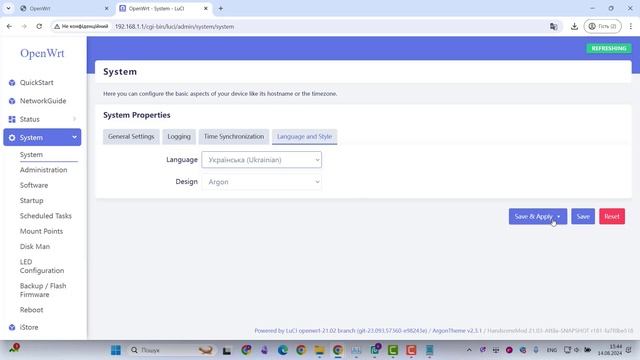Reload the current page
The image size is (640, 360).
pyautogui.click(x=39, y=26)
